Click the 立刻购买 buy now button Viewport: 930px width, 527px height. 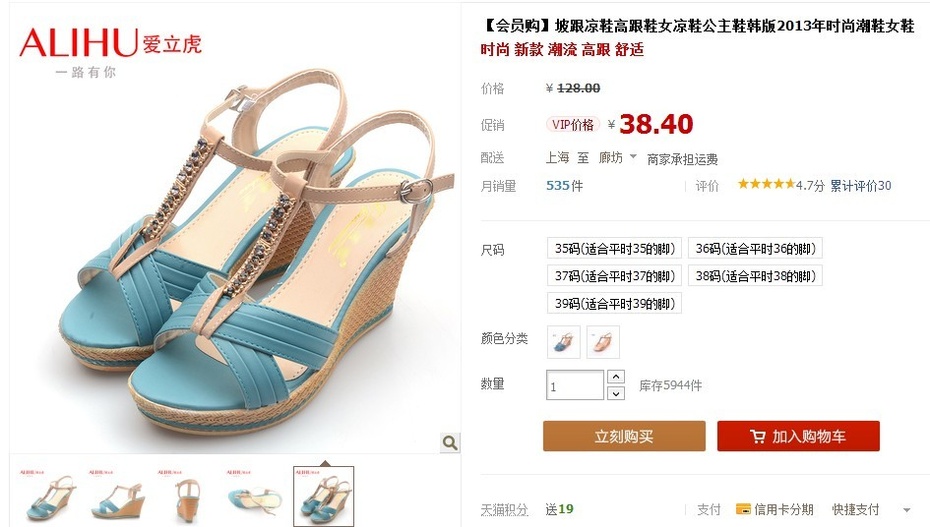pos(624,436)
